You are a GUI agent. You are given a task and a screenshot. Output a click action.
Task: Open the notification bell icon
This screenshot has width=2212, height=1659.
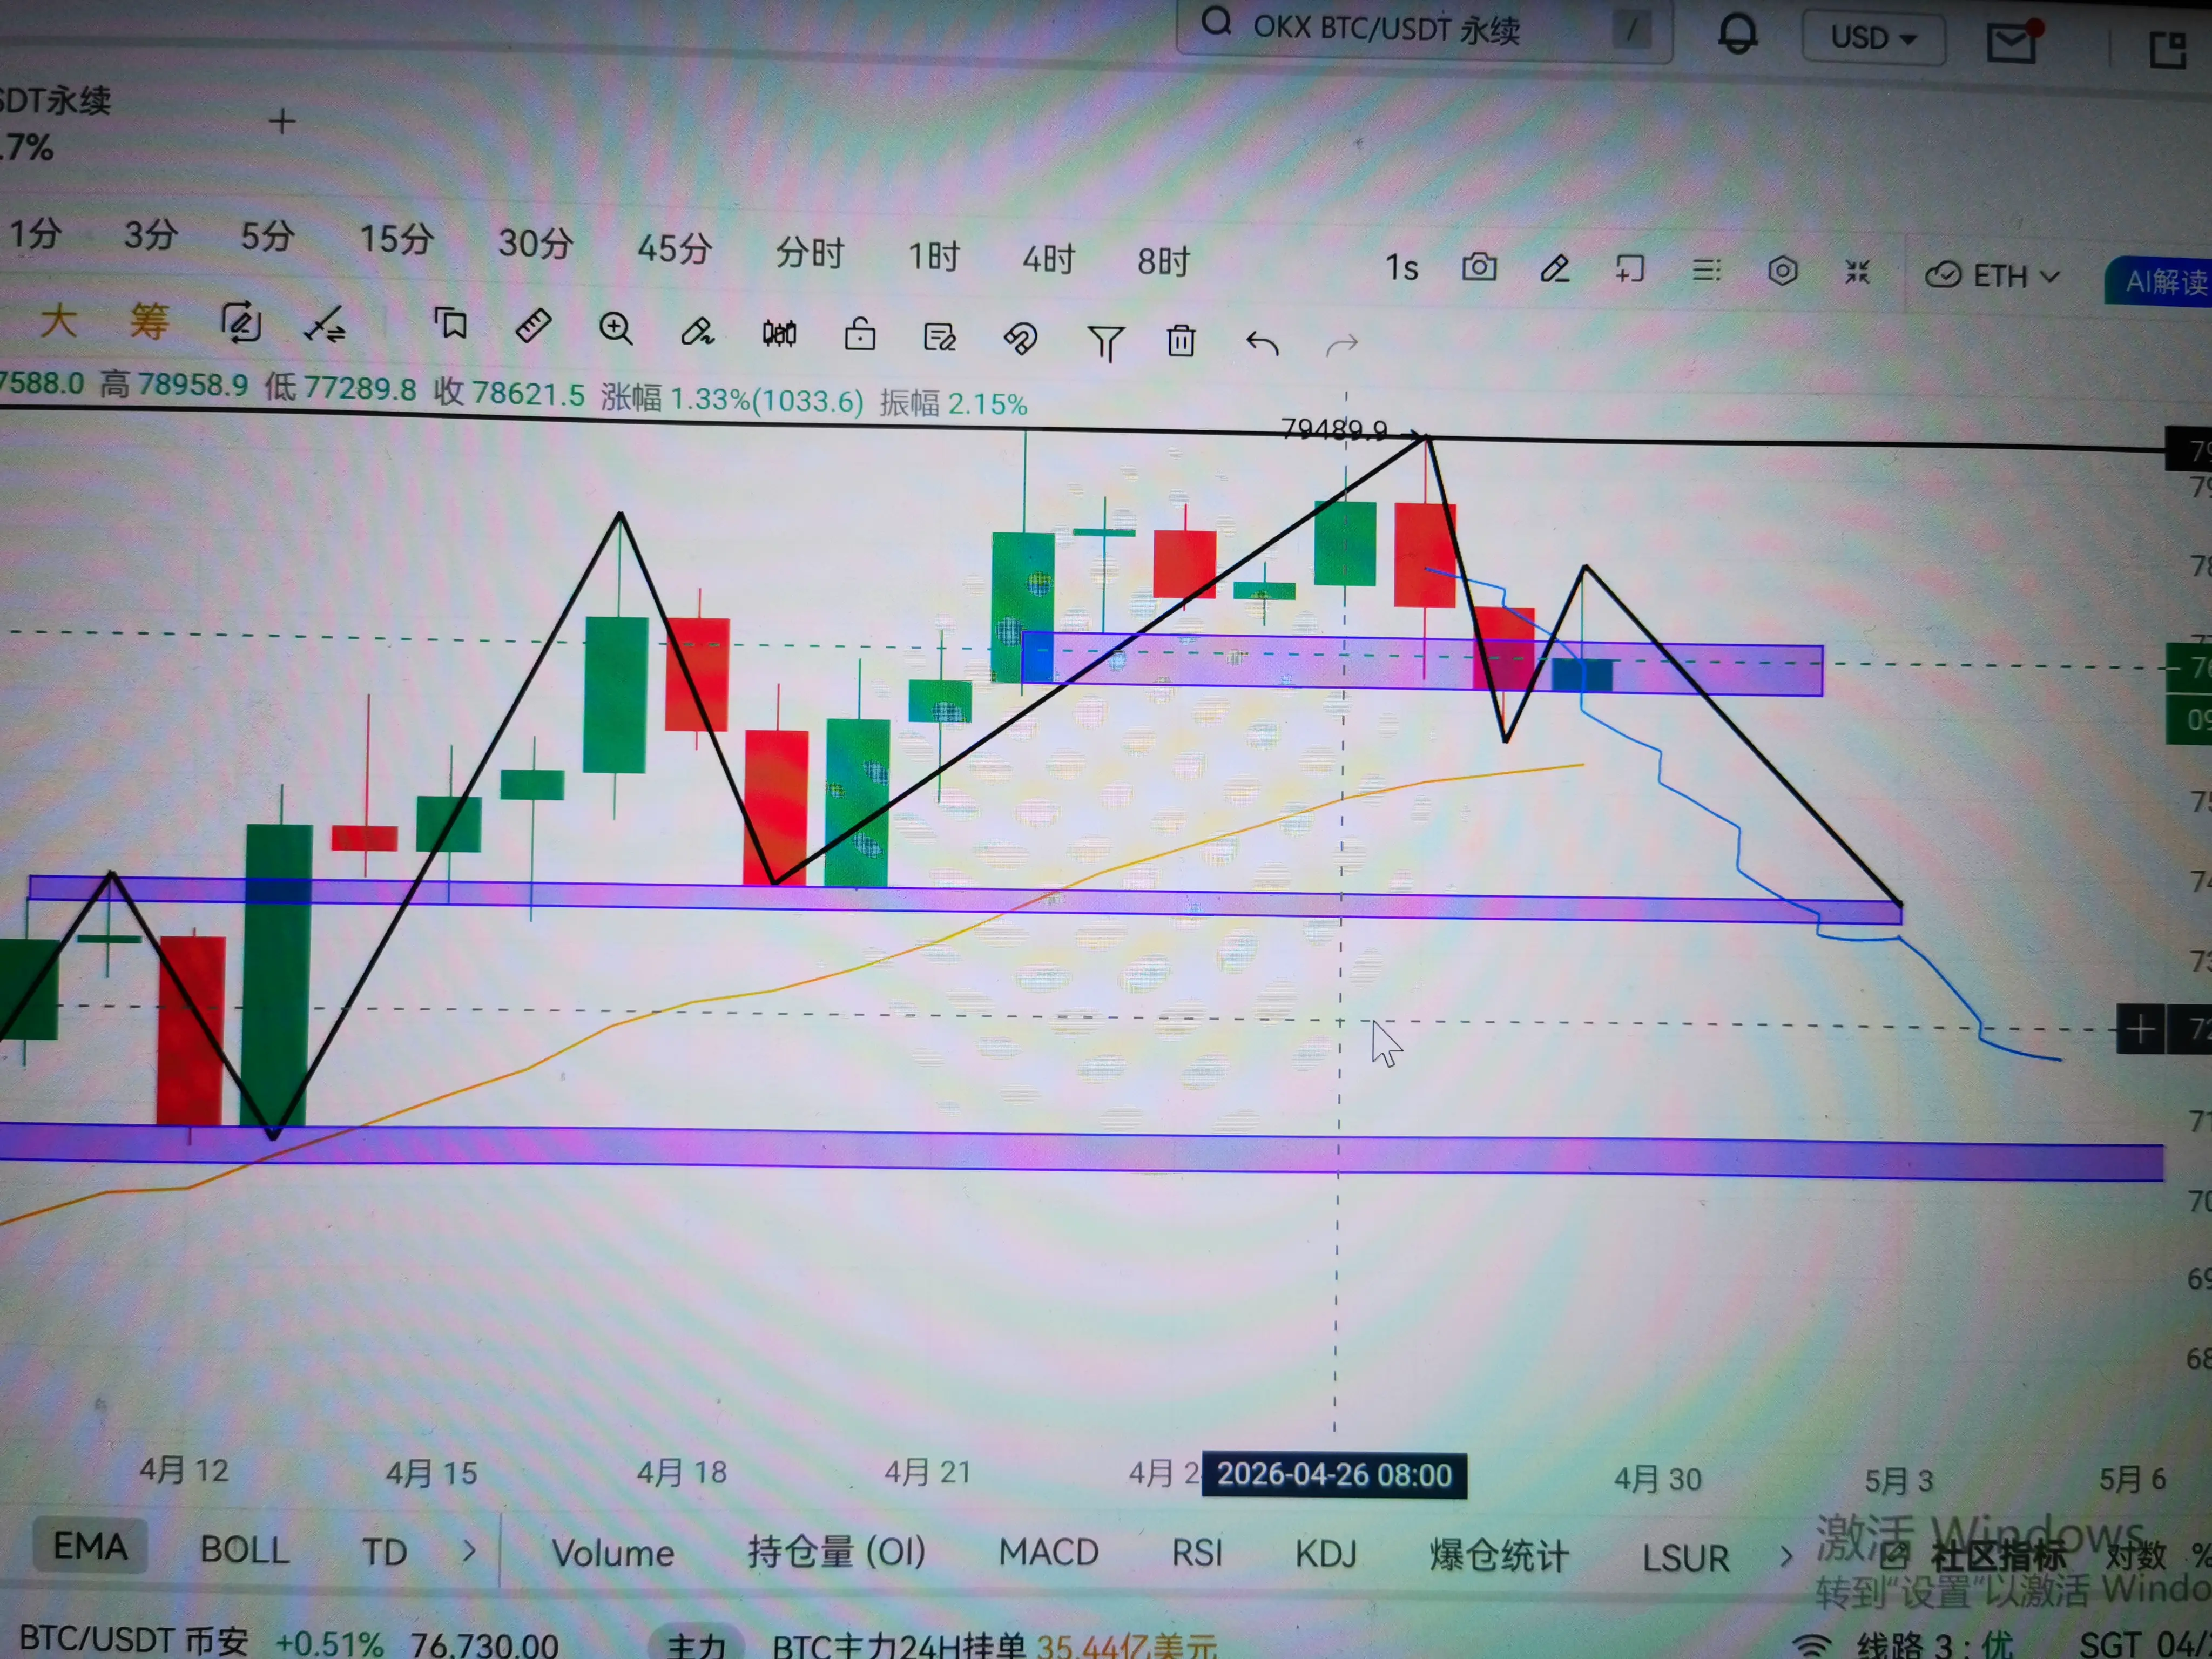tap(1737, 35)
